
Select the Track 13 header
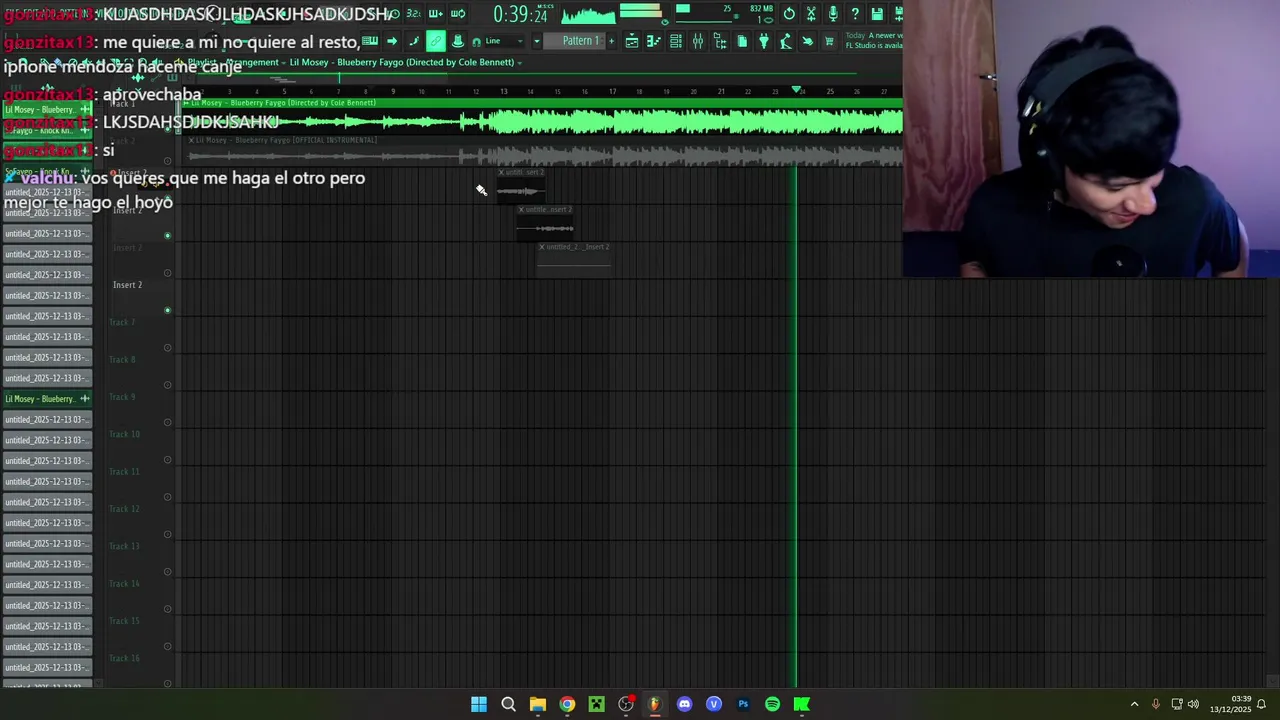click(138, 558)
